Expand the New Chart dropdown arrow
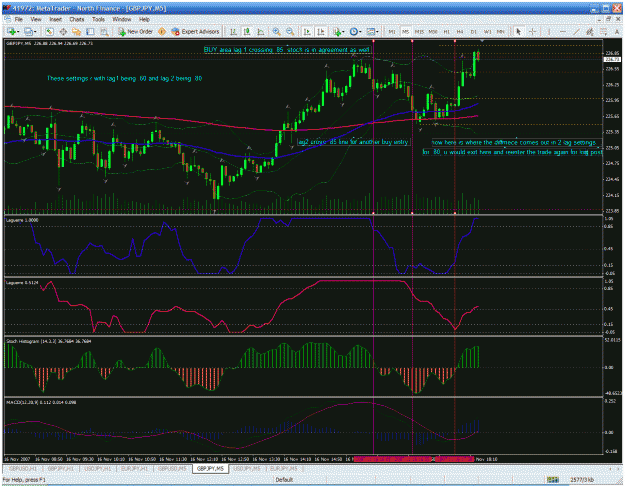Viewport: 625px width, 486px height. click(x=18, y=32)
